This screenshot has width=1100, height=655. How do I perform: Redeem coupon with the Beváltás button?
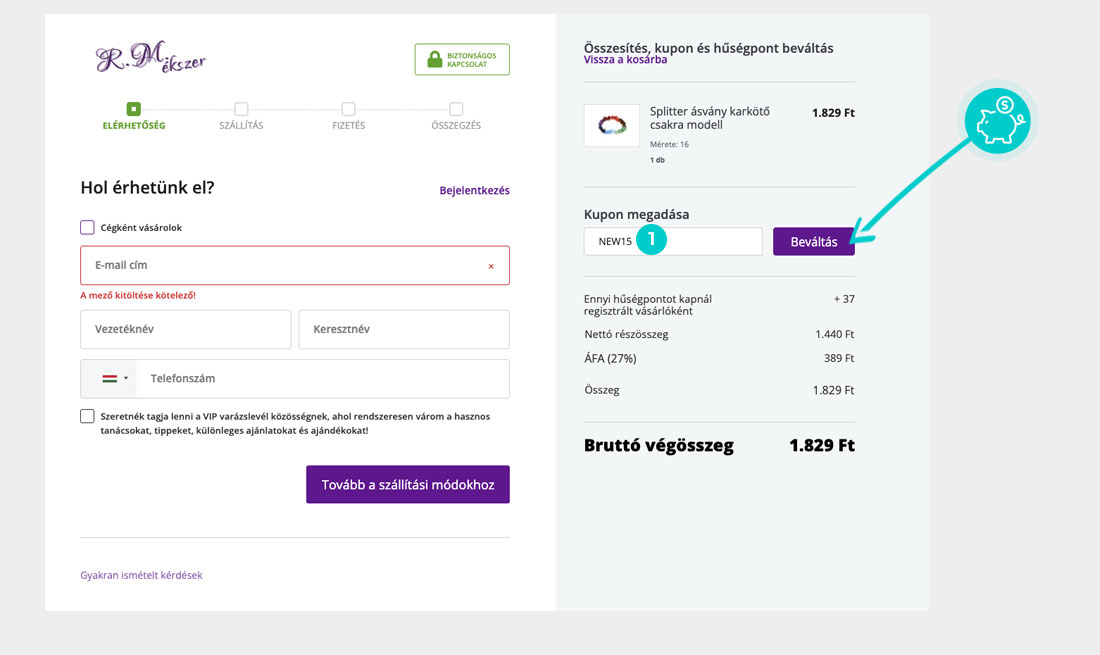tap(813, 242)
